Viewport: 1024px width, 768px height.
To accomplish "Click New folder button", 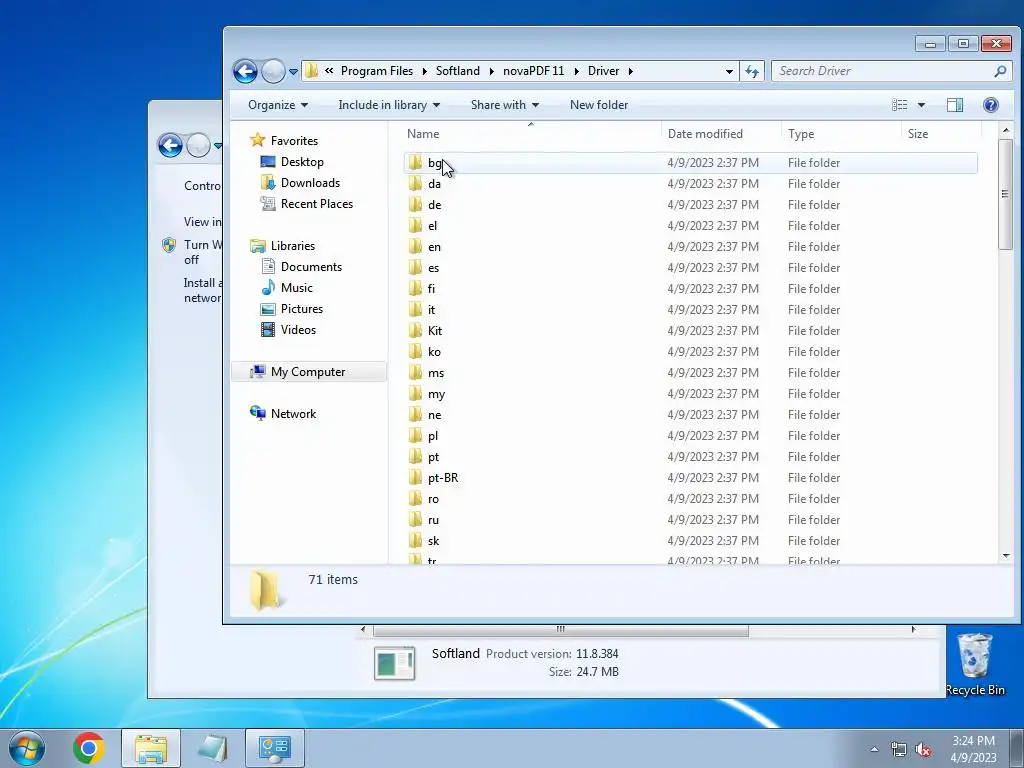I will pyautogui.click(x=599, y=105).
